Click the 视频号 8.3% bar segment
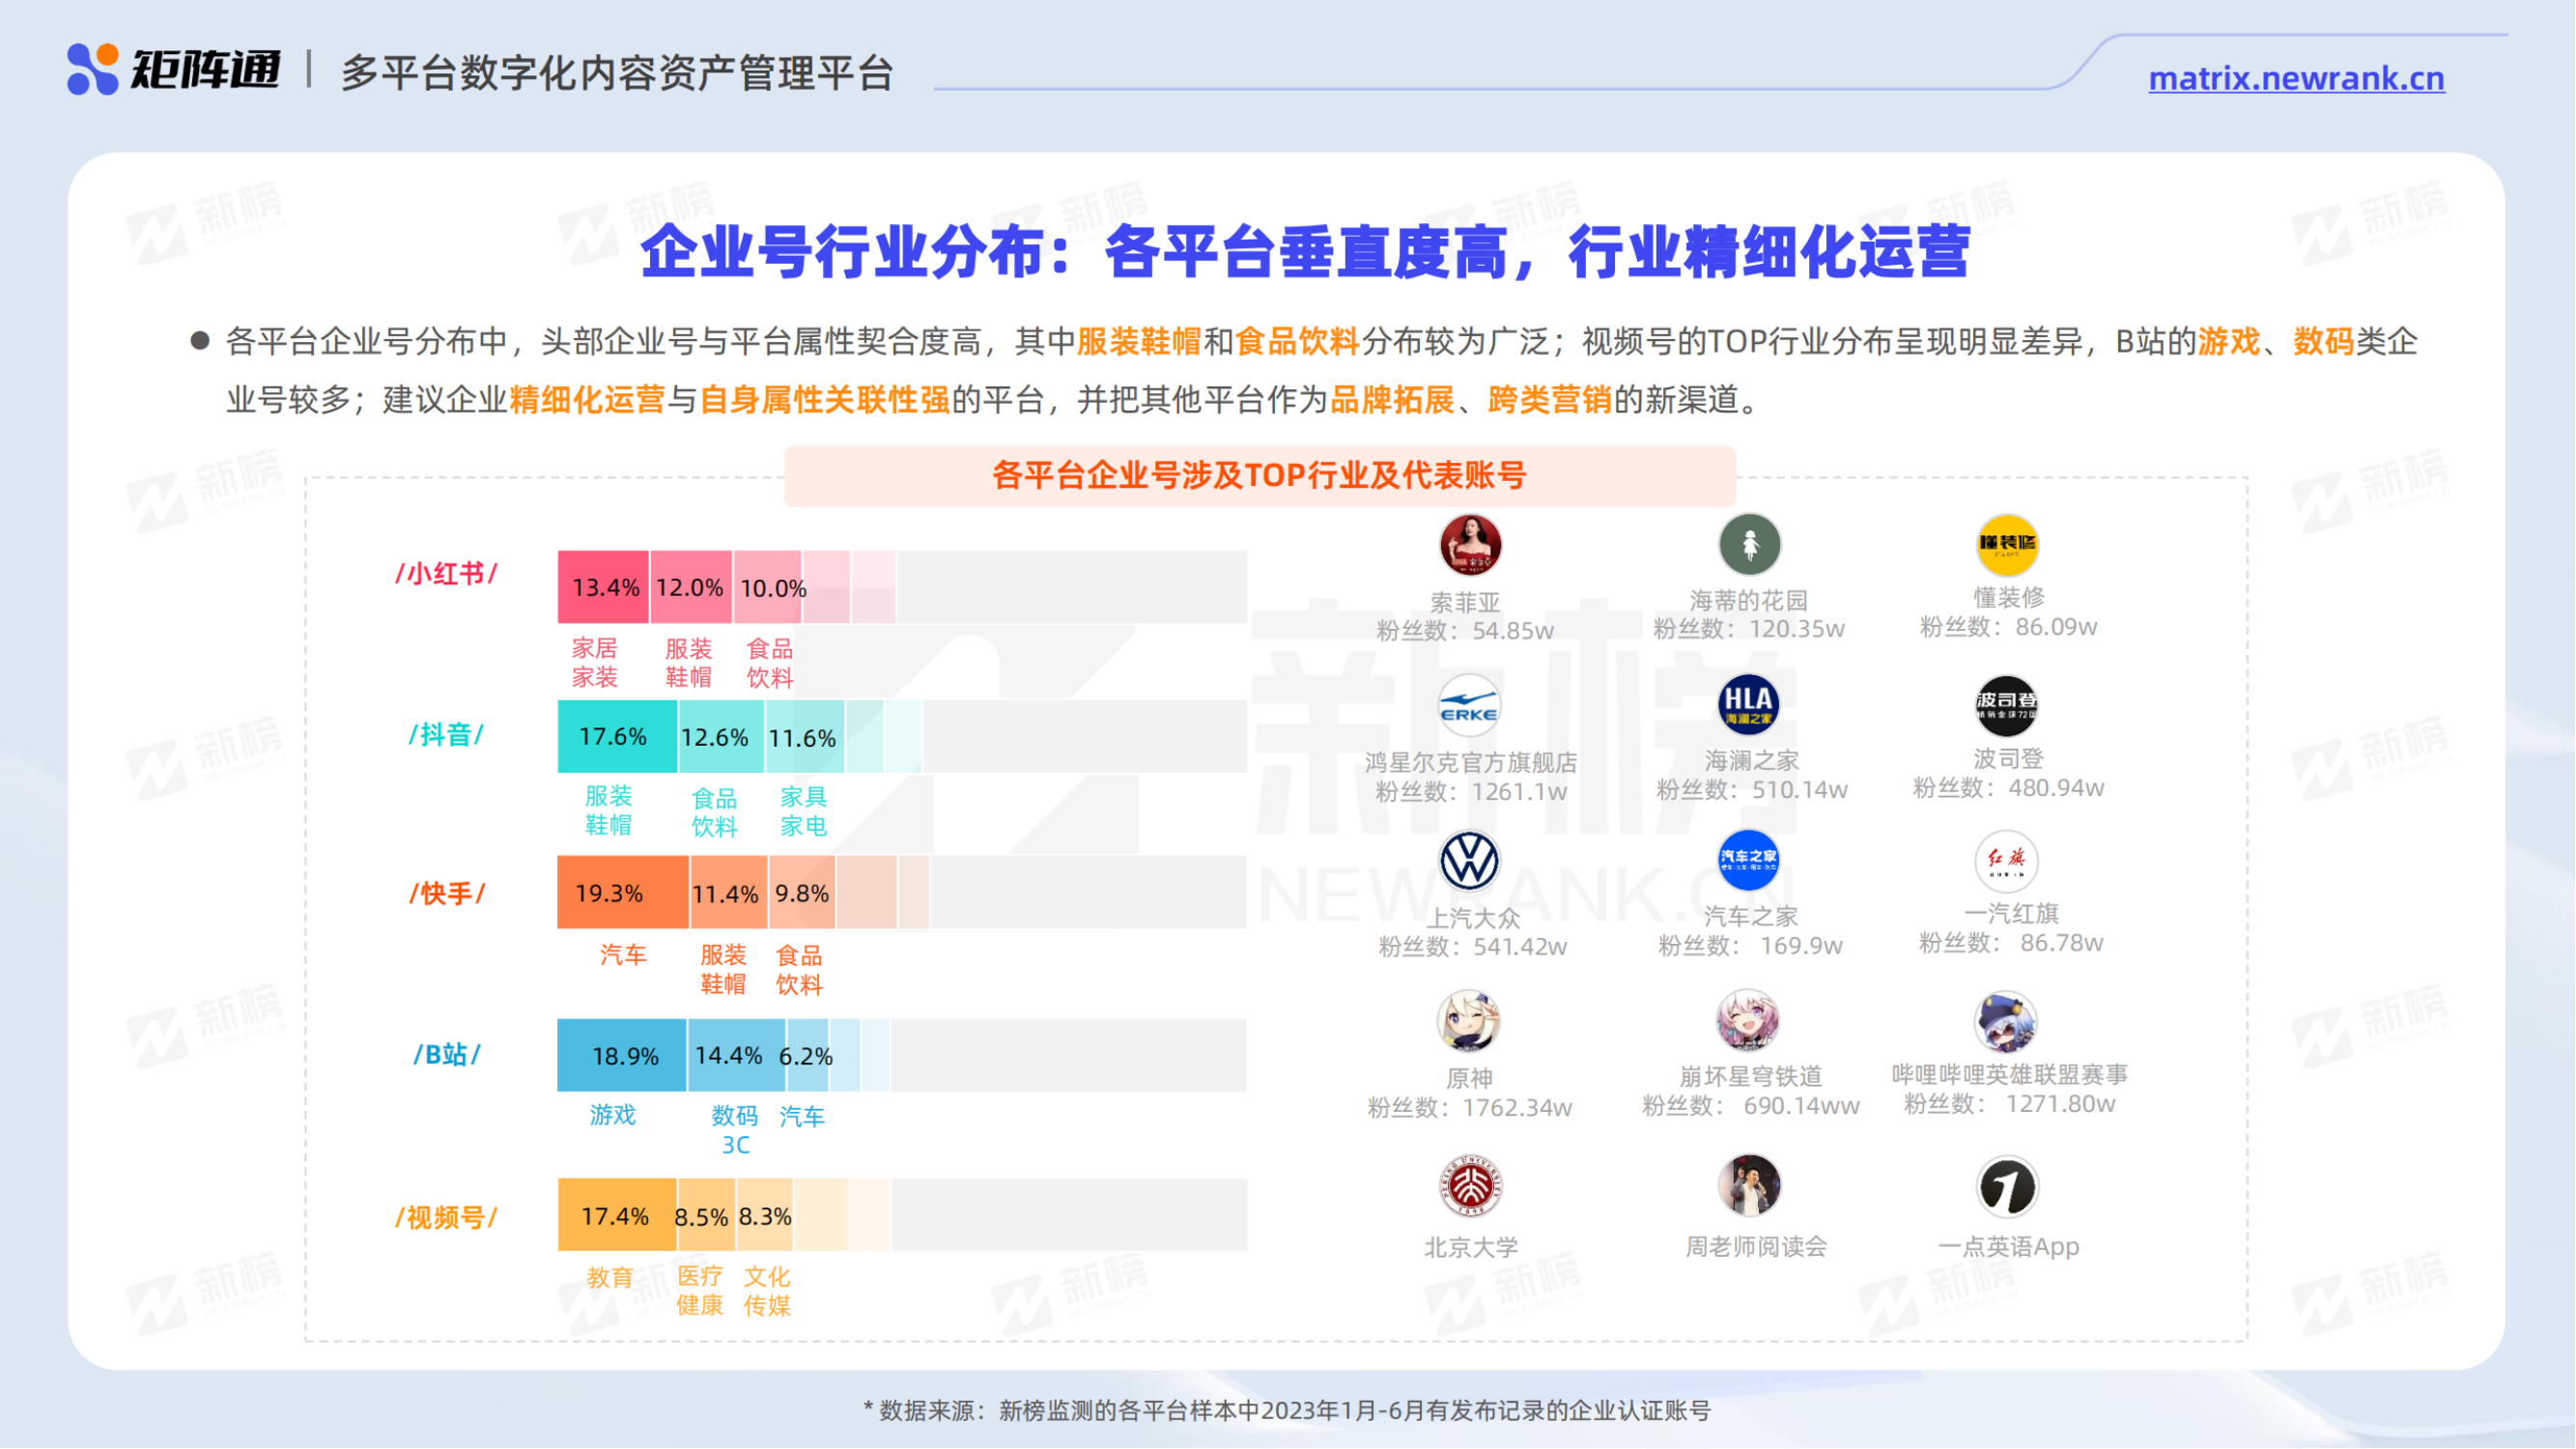 [x=765, y=1216]
